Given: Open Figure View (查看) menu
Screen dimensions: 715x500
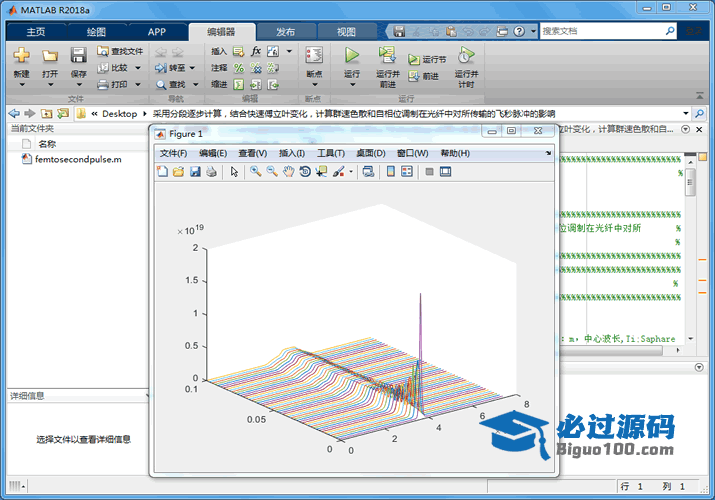Looking at the screenshot, I should (253, 153).
